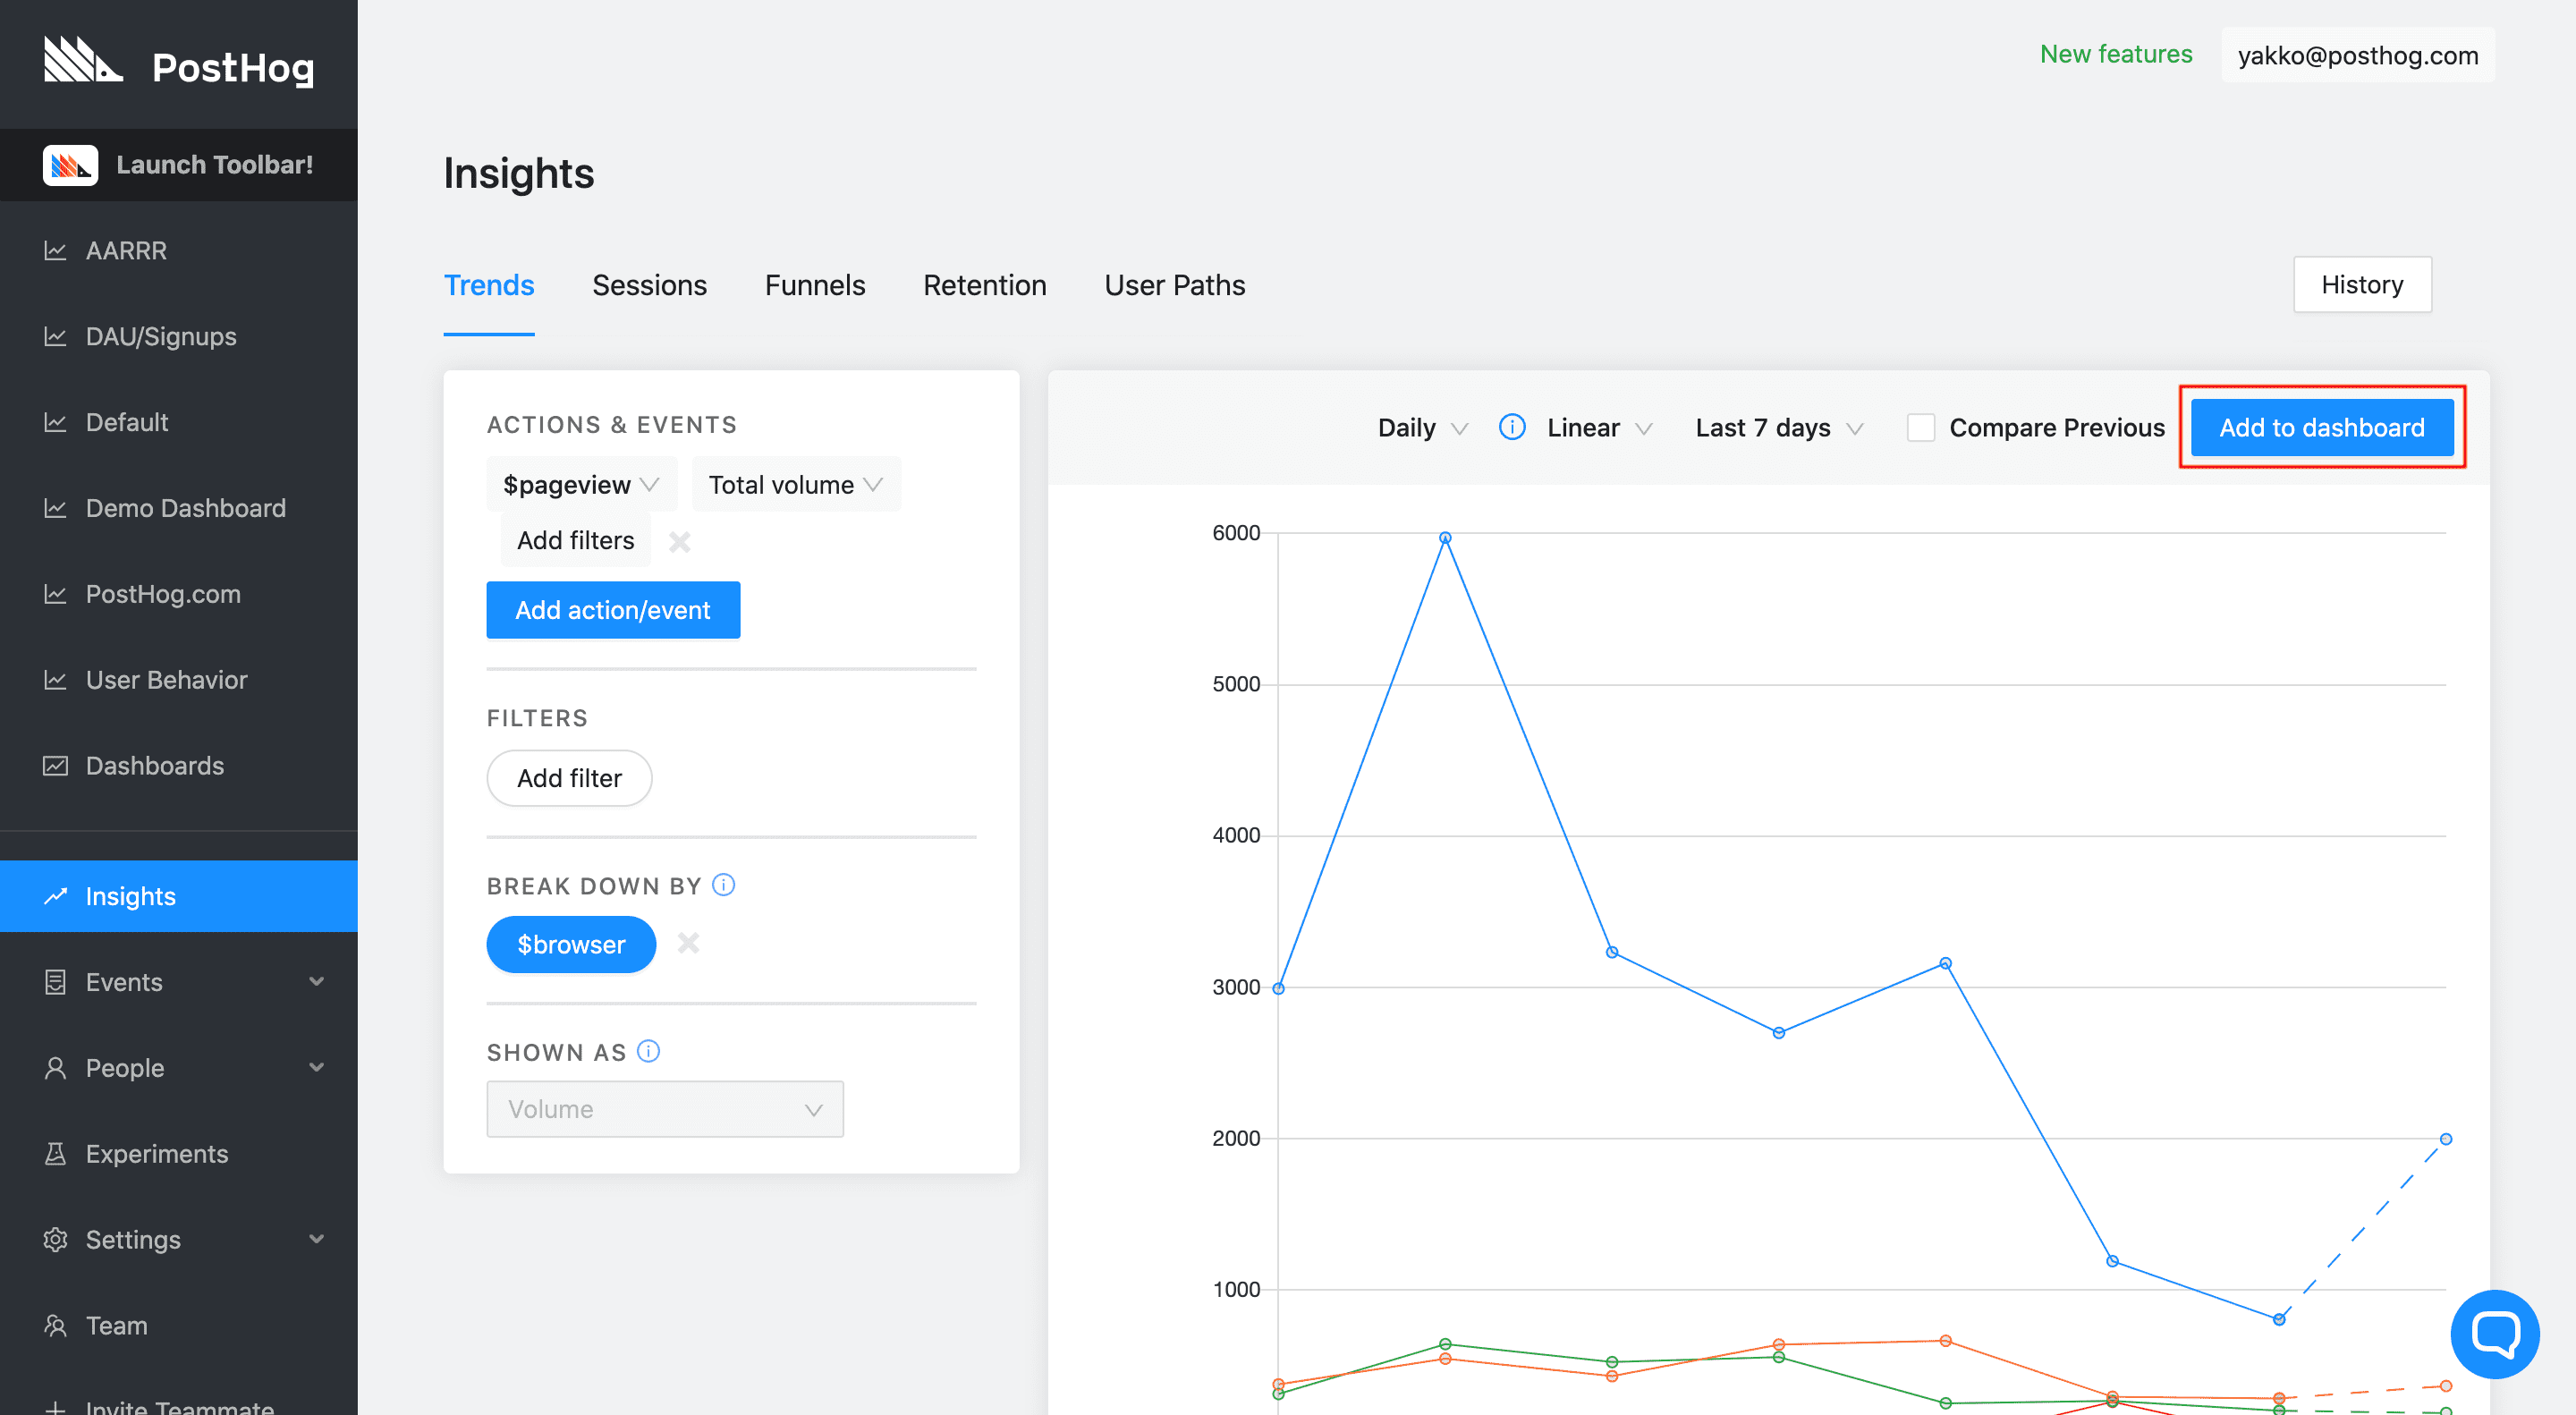The image size is (2576, 1415).
Task: Click the People user icon
Action: click(x=55, y=1068)
